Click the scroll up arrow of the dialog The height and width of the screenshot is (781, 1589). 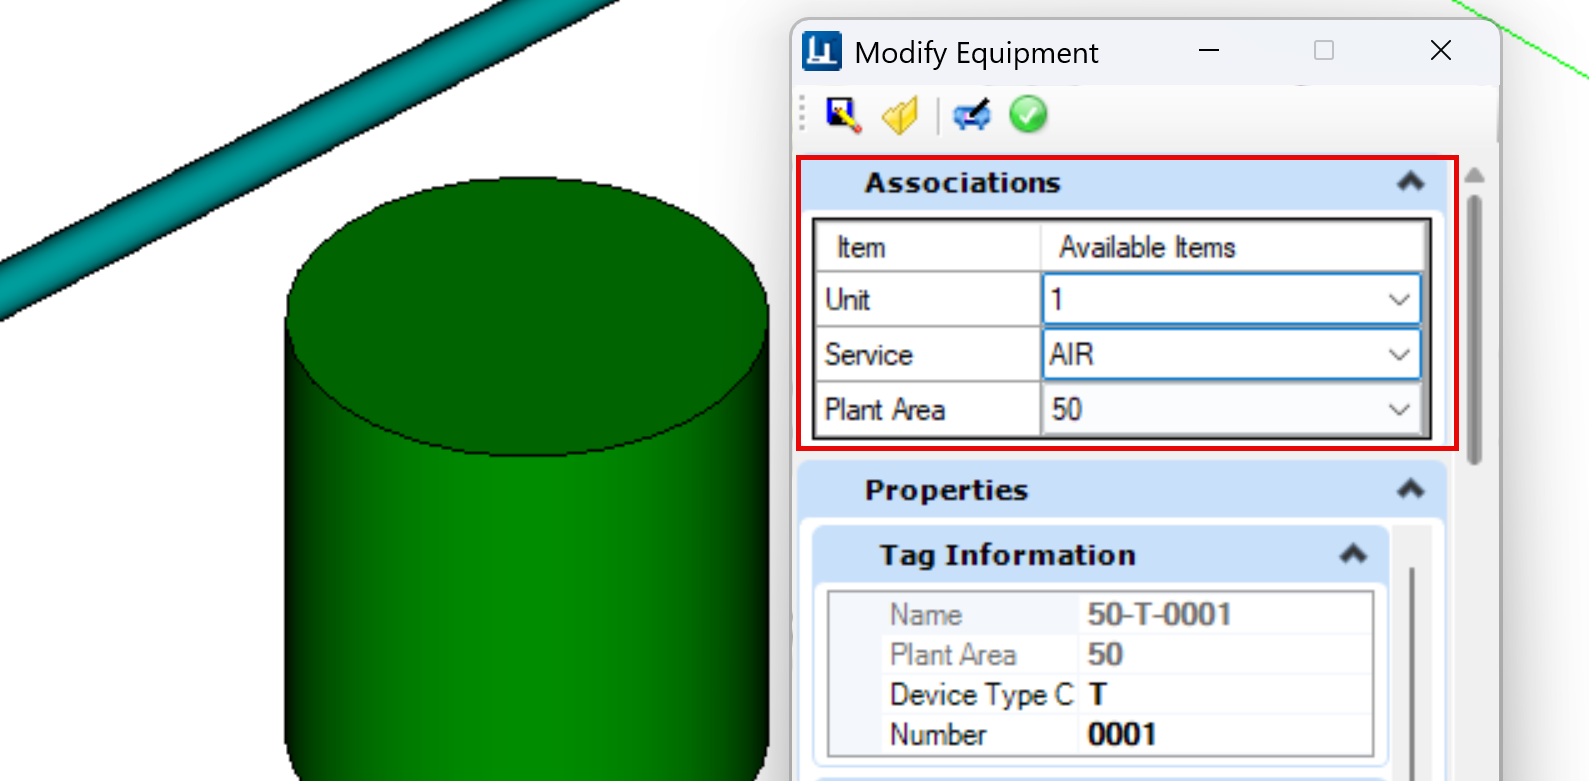click(1474, 176)
